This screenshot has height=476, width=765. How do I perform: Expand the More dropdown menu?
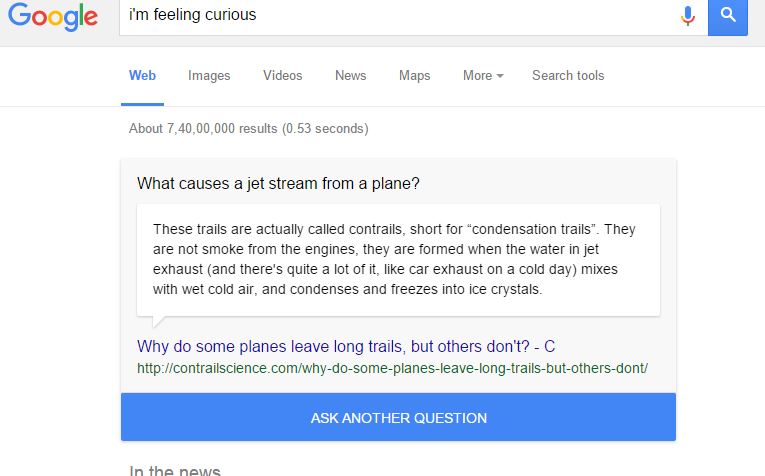tap(483, 76)
